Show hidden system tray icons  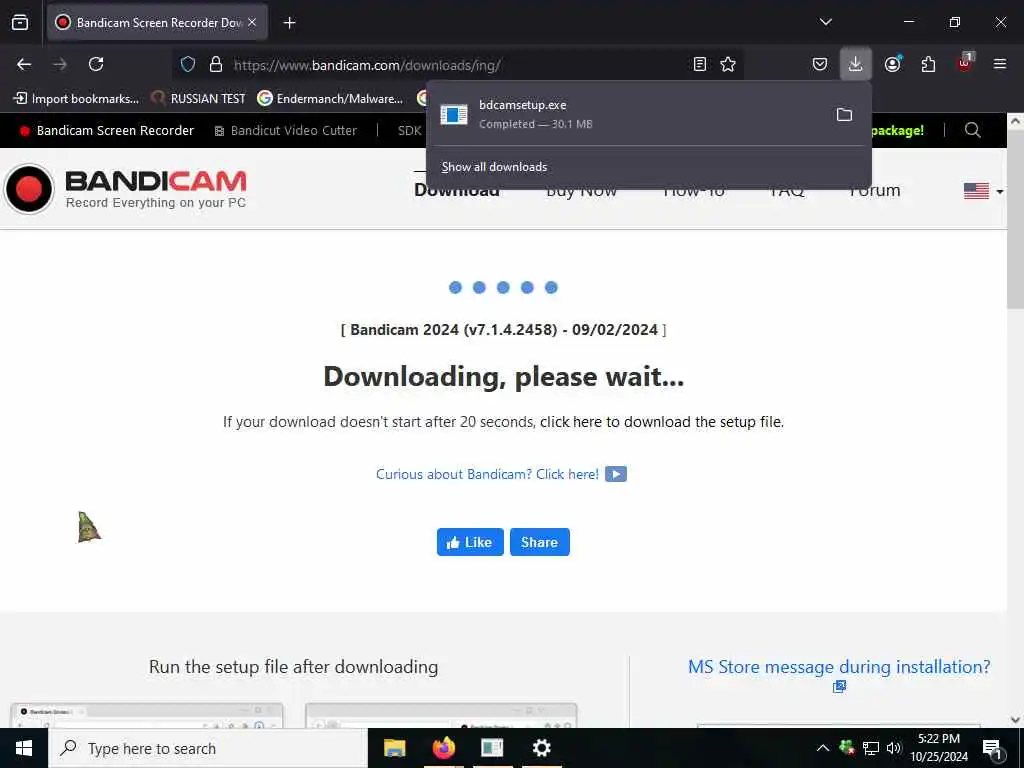click(823, 748)
